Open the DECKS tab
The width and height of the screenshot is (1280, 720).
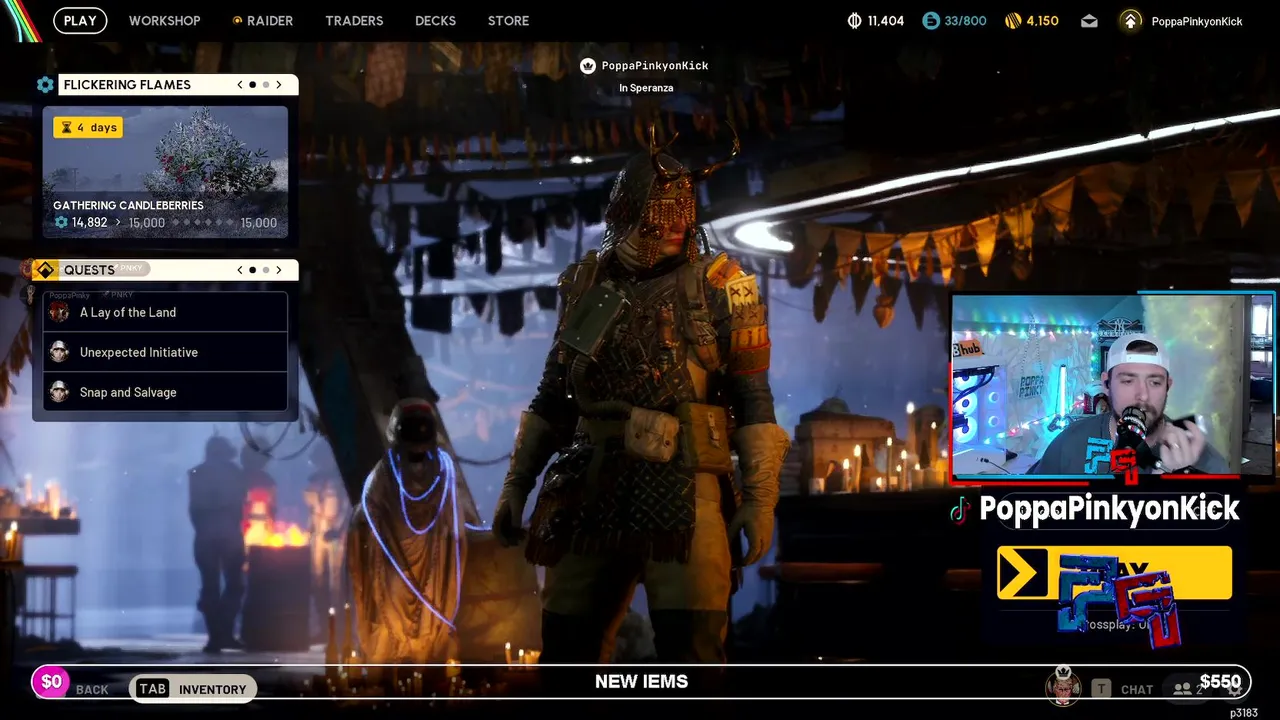435,21
